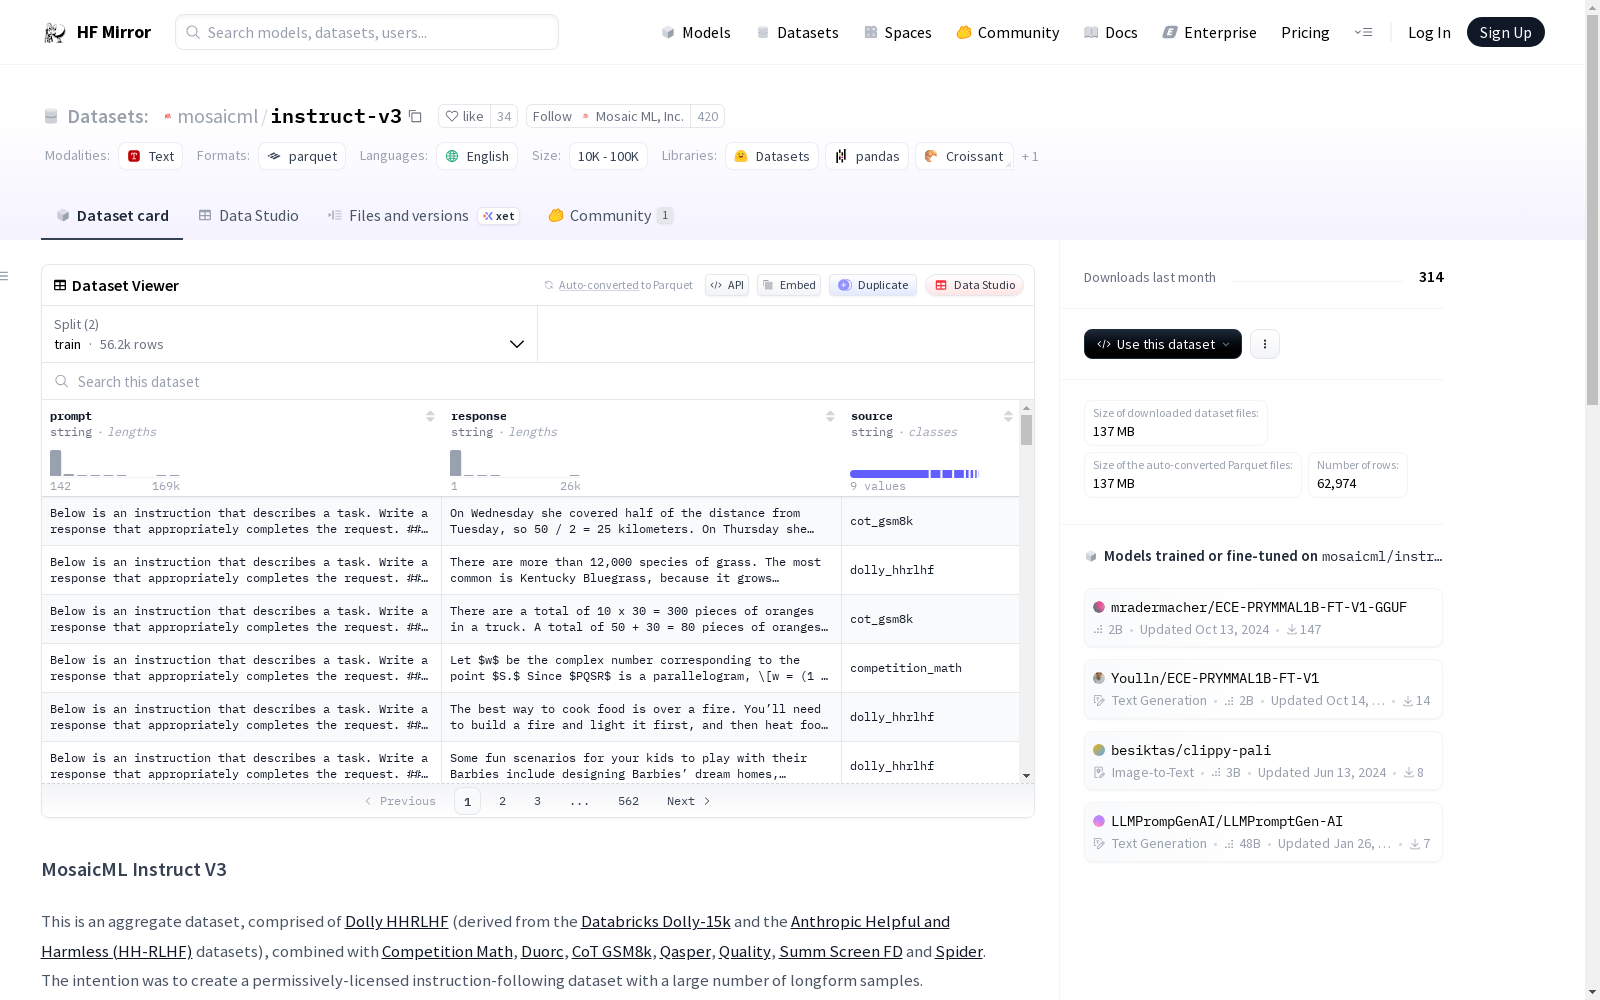Viewport: 1600px width, 1000px height.
Task: Click the Datasets stack icon beside the title
Action: (x=51, y=116)
